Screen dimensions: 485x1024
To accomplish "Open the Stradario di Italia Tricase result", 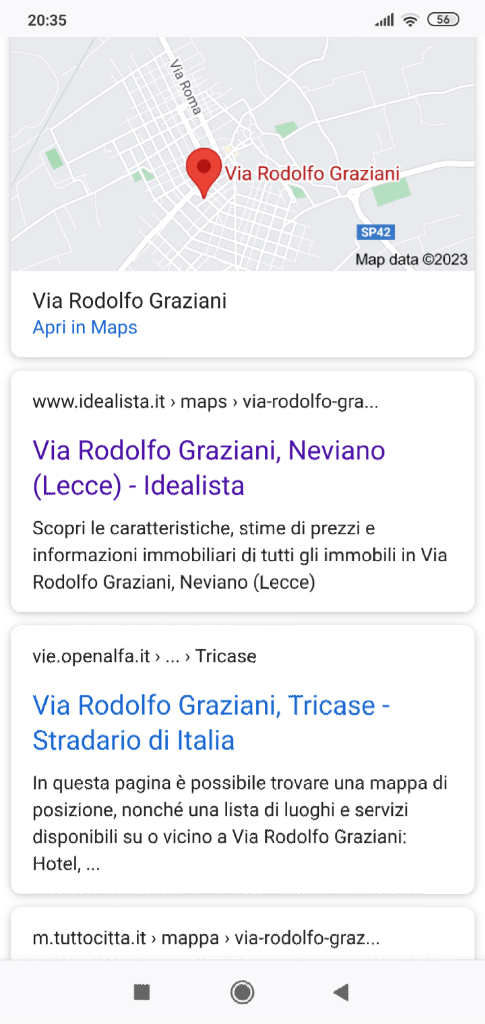I will pos(211,723).
